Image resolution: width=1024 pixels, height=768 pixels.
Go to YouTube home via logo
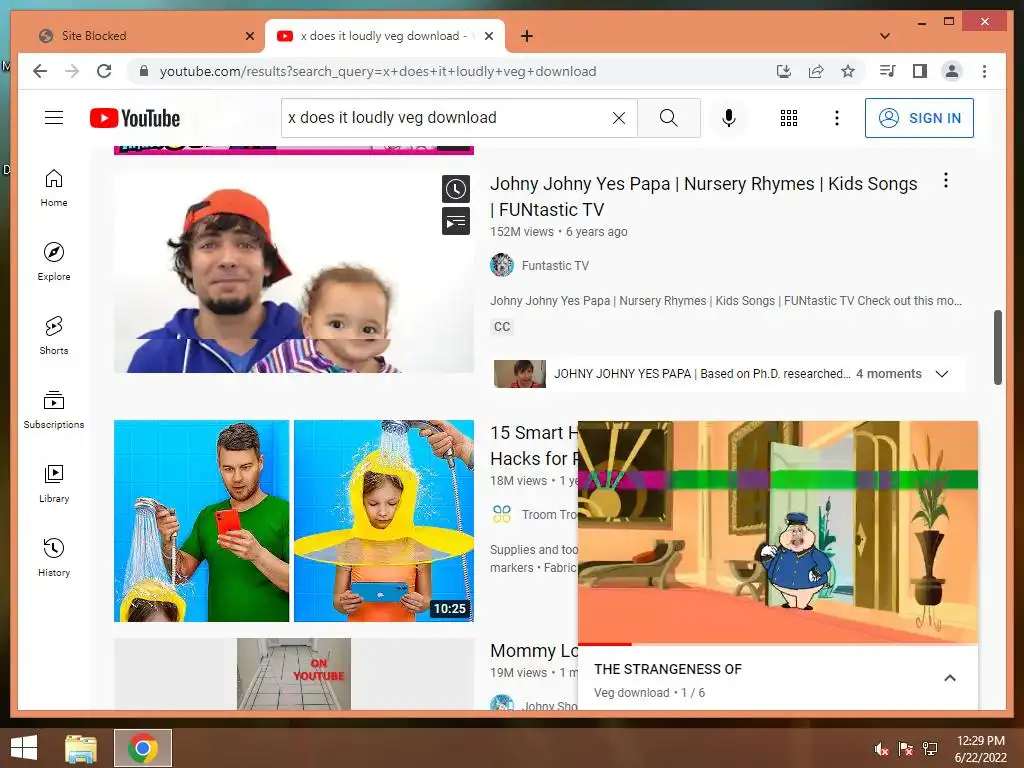[135, 118]
